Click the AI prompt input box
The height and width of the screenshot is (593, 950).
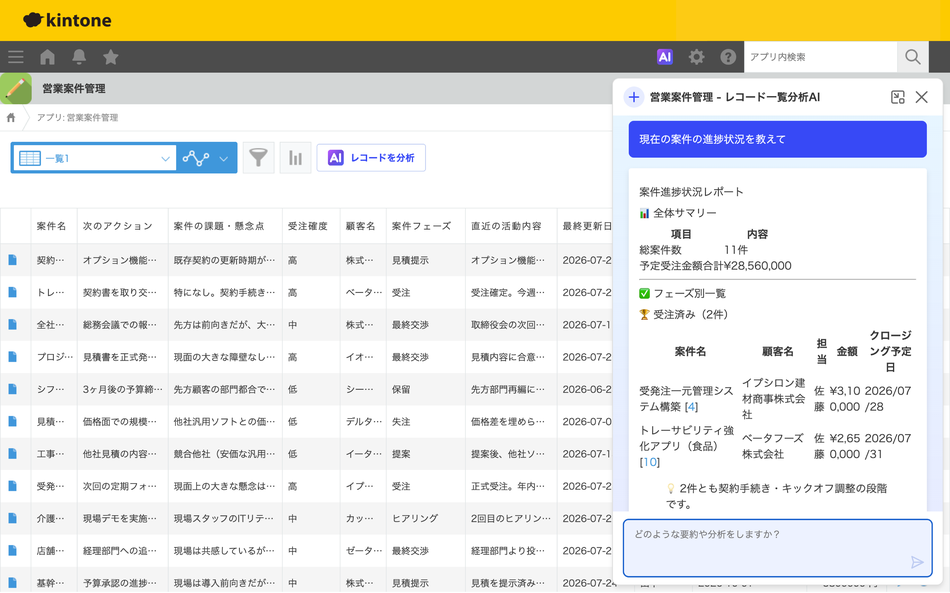coord(777,548)
